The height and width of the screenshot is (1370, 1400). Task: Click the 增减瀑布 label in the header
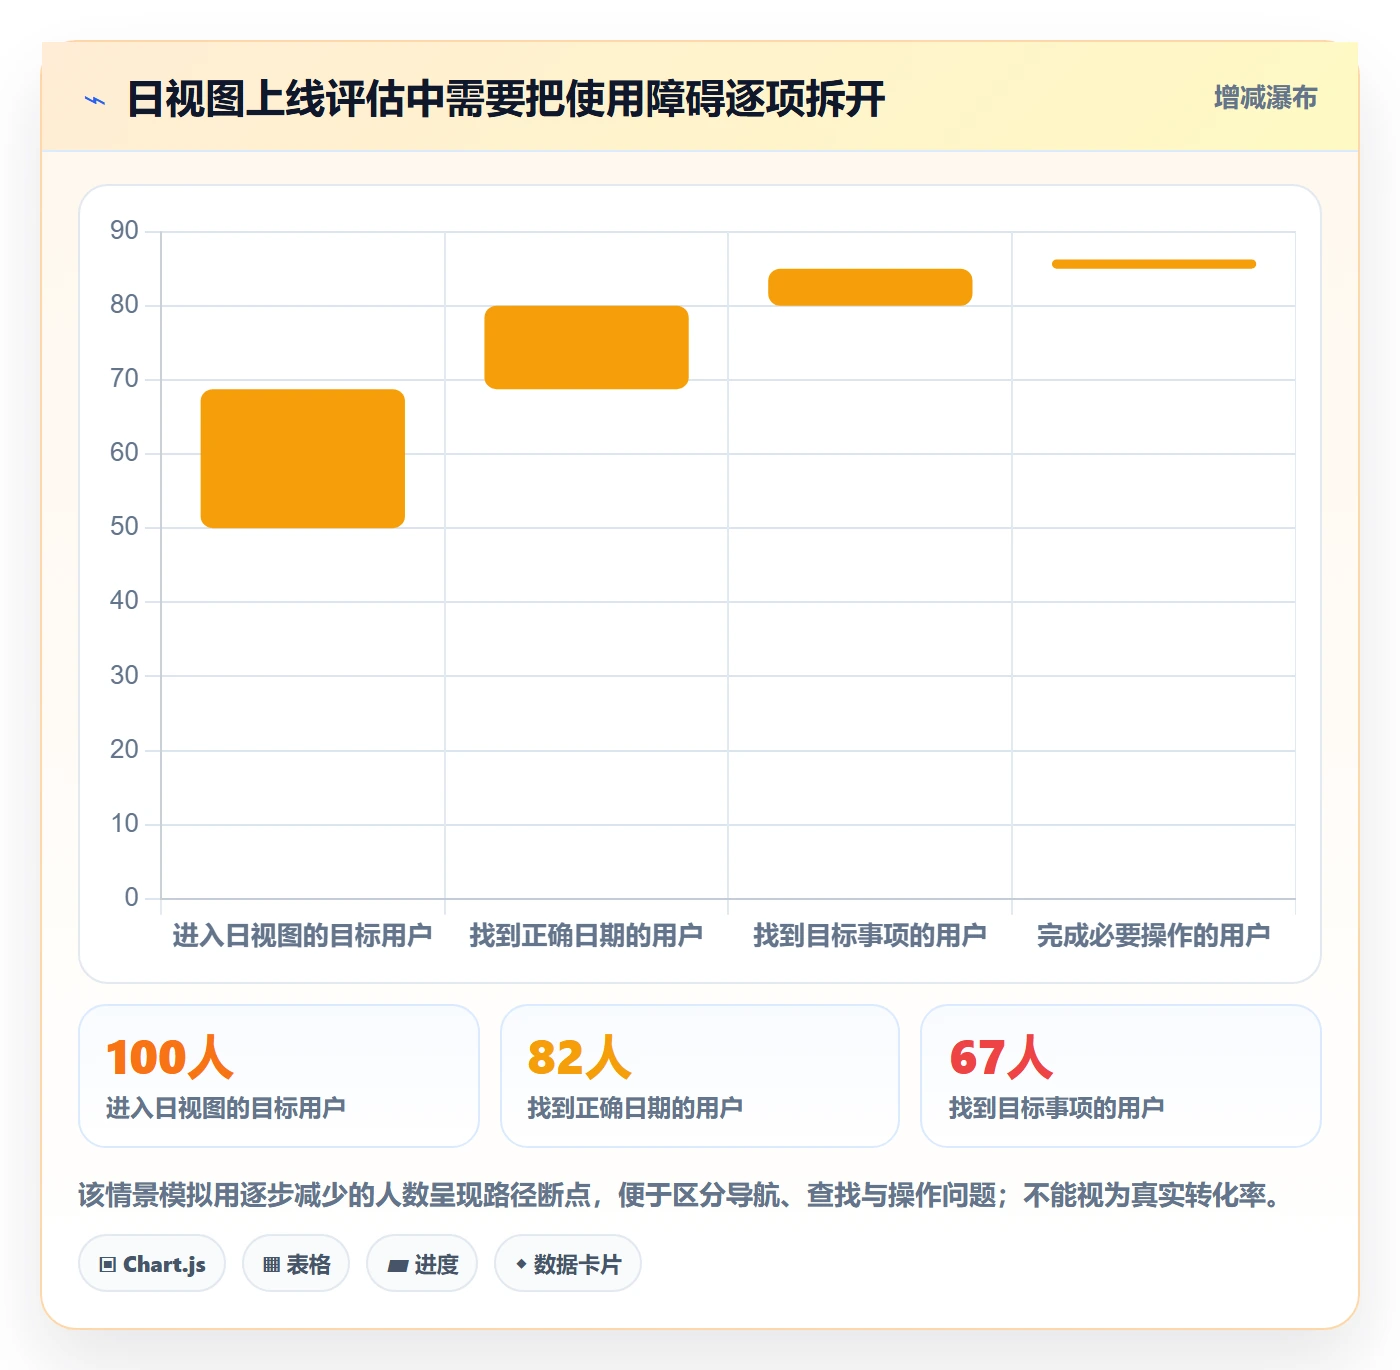(x=1265, y=98)
